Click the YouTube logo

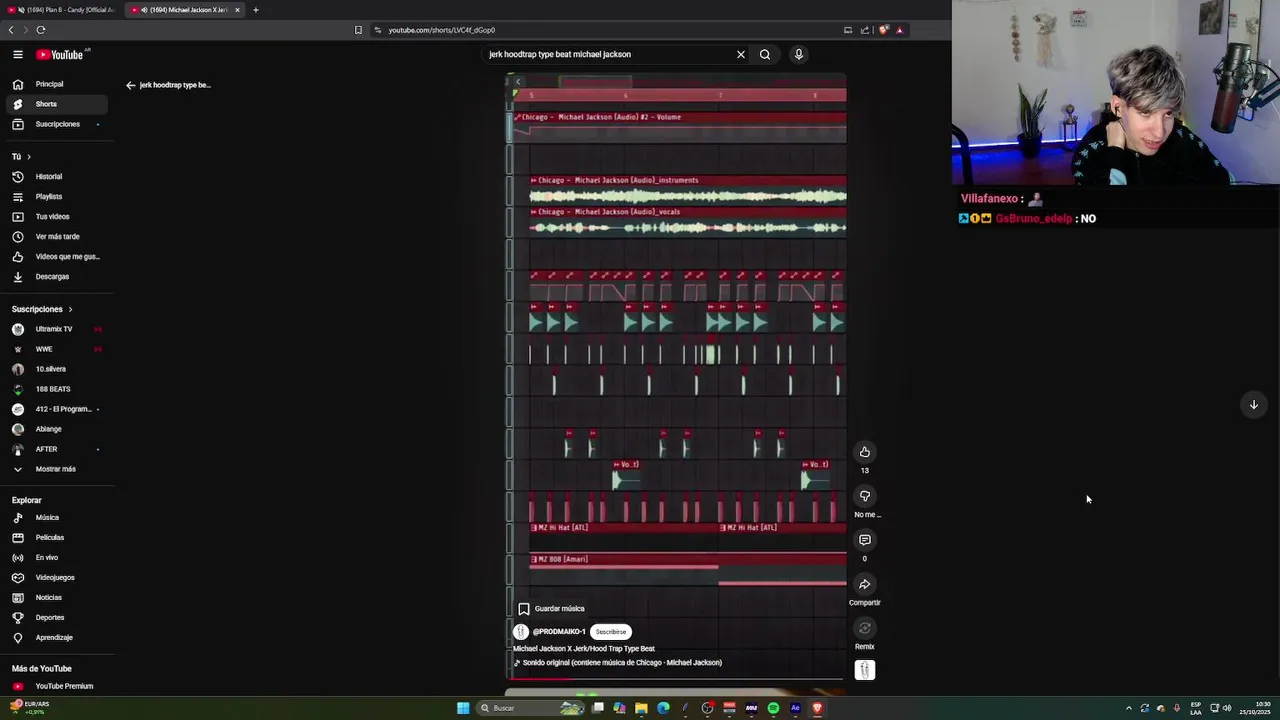(60, 55)
